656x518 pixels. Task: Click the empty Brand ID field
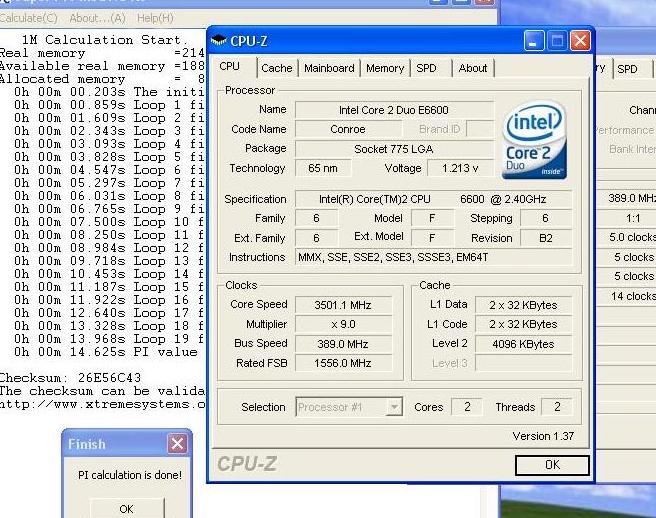(480, 129)
